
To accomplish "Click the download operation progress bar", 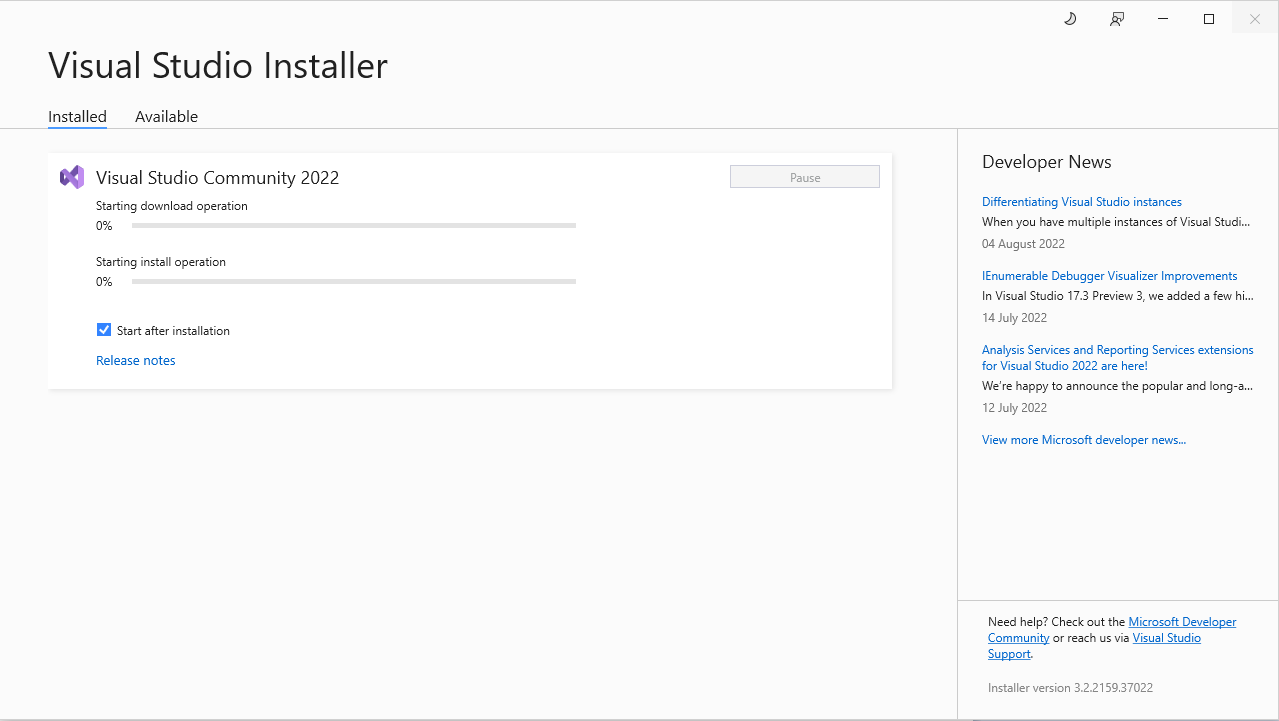I will (354, 226).
